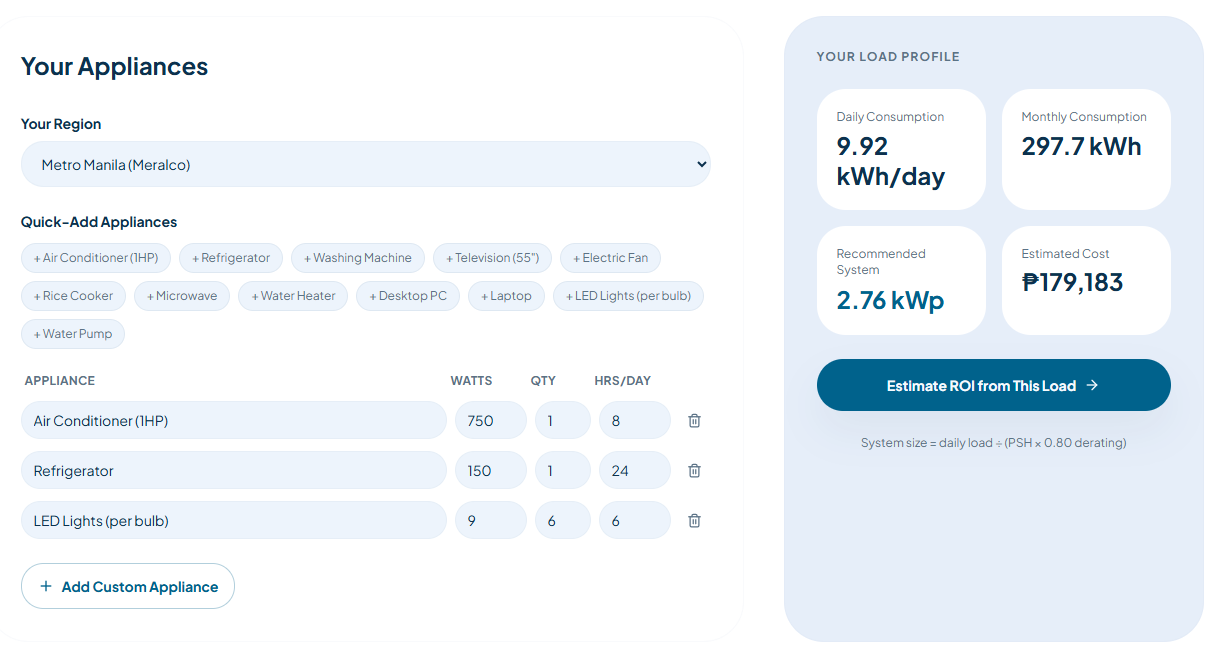Quick-add Washing Machine appliance
The image size is (1208, 646).
(x=358, y=258)
